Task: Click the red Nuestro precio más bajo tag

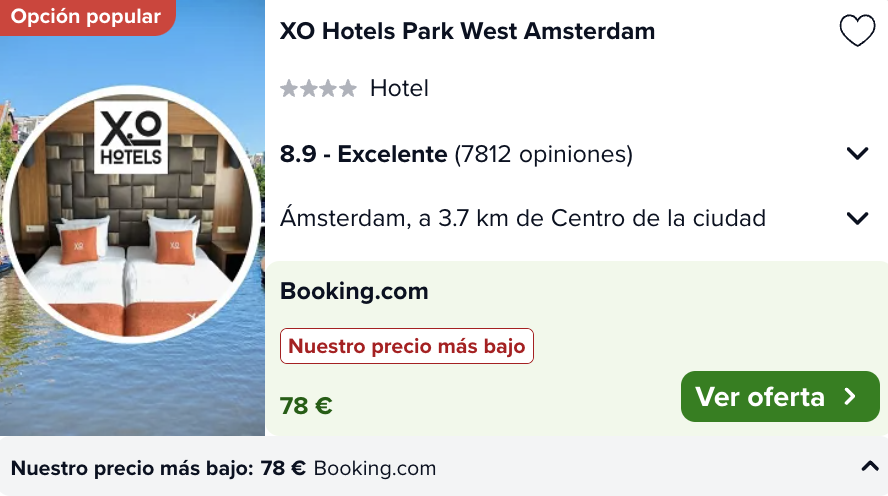Action: click(x=407, y=346)
